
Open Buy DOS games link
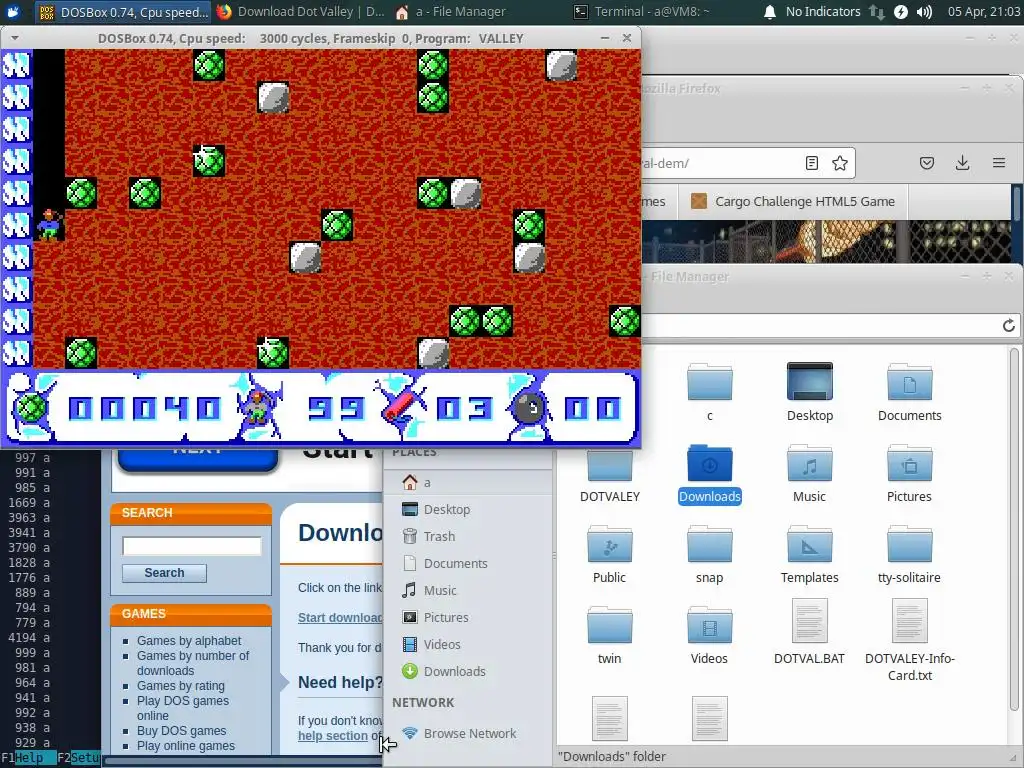pos(181,731)
